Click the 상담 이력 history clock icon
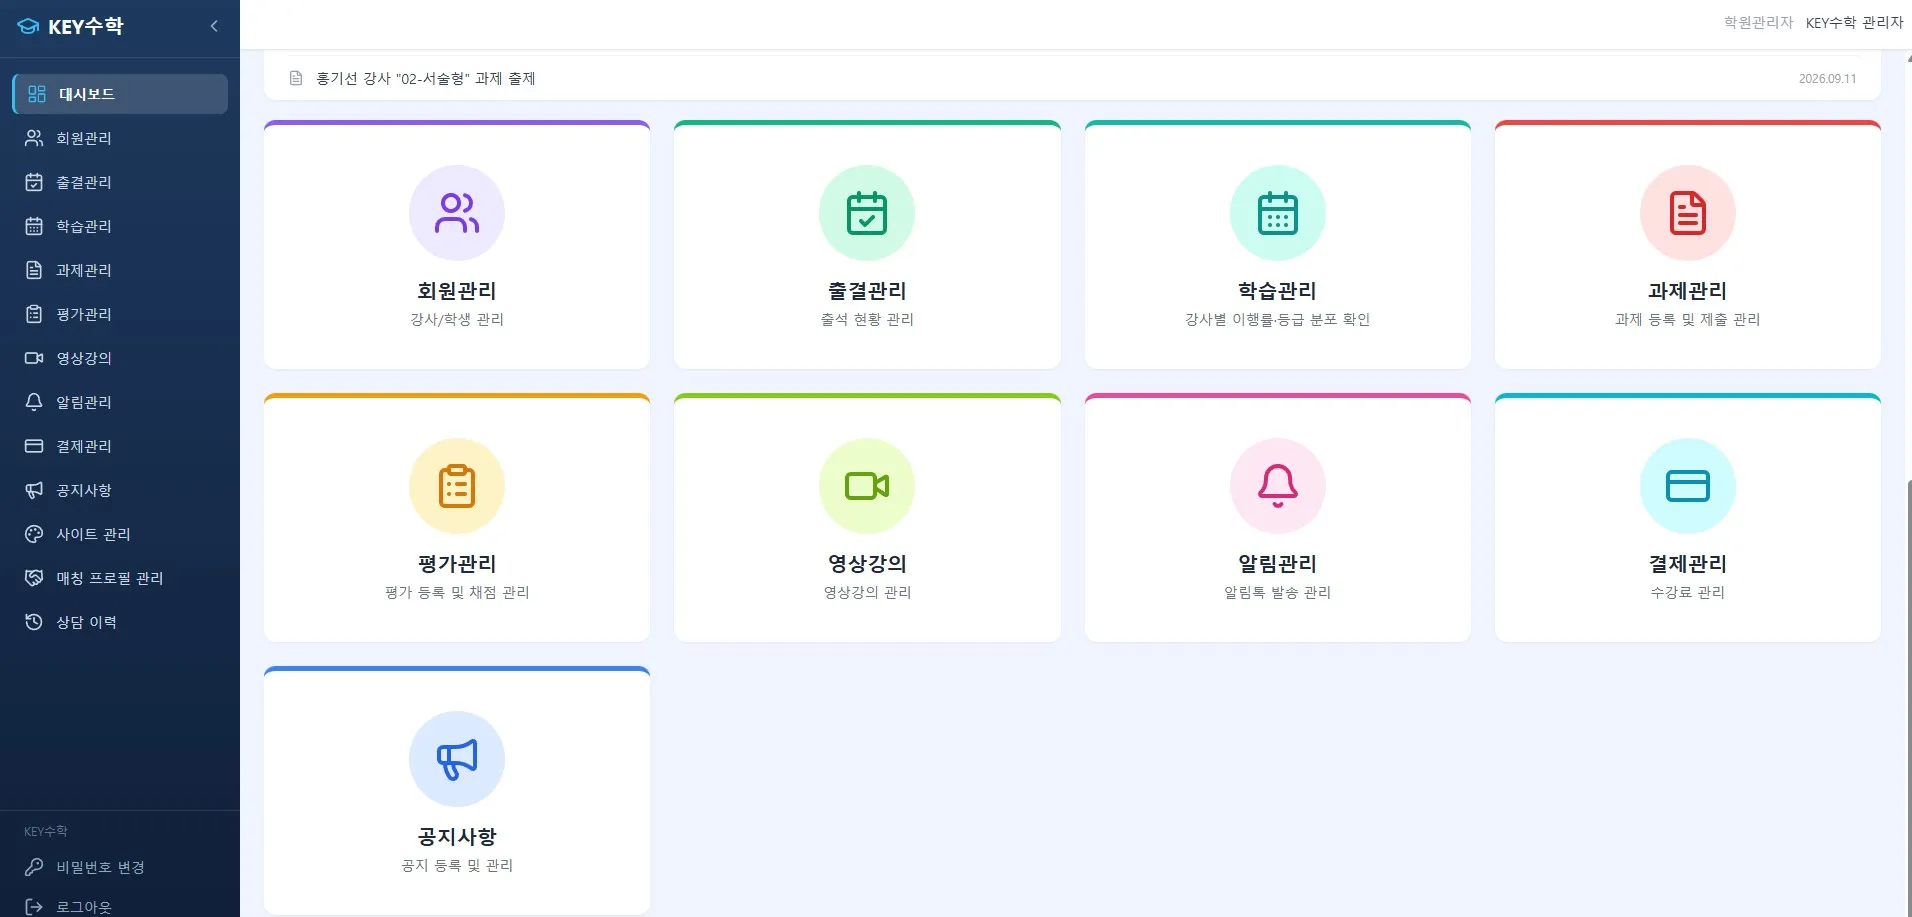The image size is (1912, 917). coord(34,622)
